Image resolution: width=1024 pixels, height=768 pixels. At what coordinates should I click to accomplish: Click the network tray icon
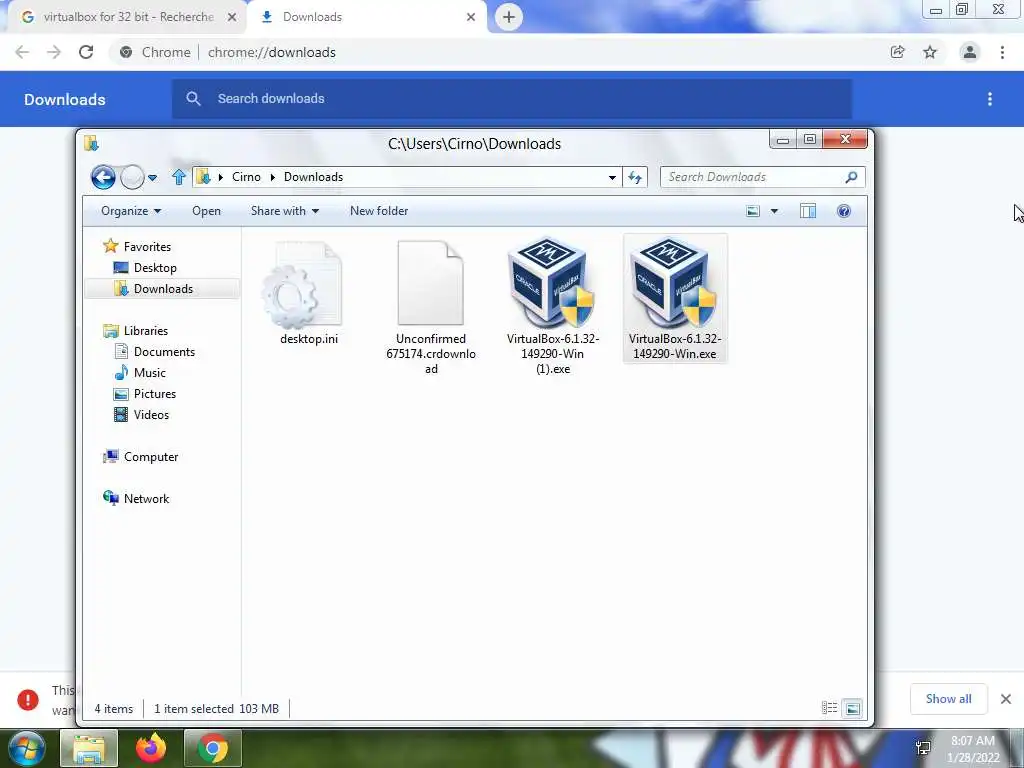coord(923,748)
